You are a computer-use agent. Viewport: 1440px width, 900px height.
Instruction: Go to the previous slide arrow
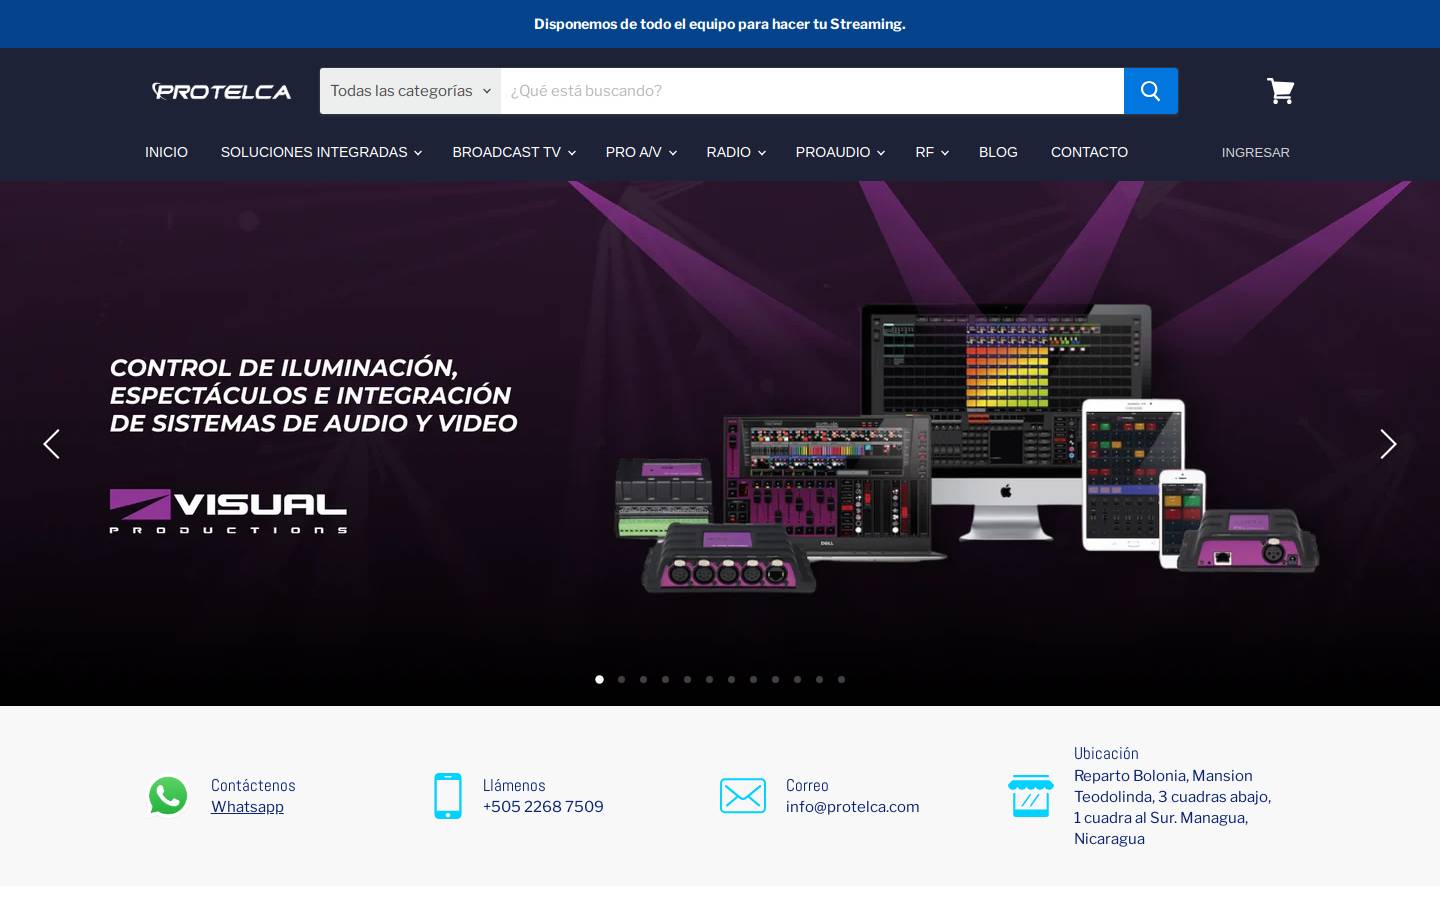click(51, 444)
